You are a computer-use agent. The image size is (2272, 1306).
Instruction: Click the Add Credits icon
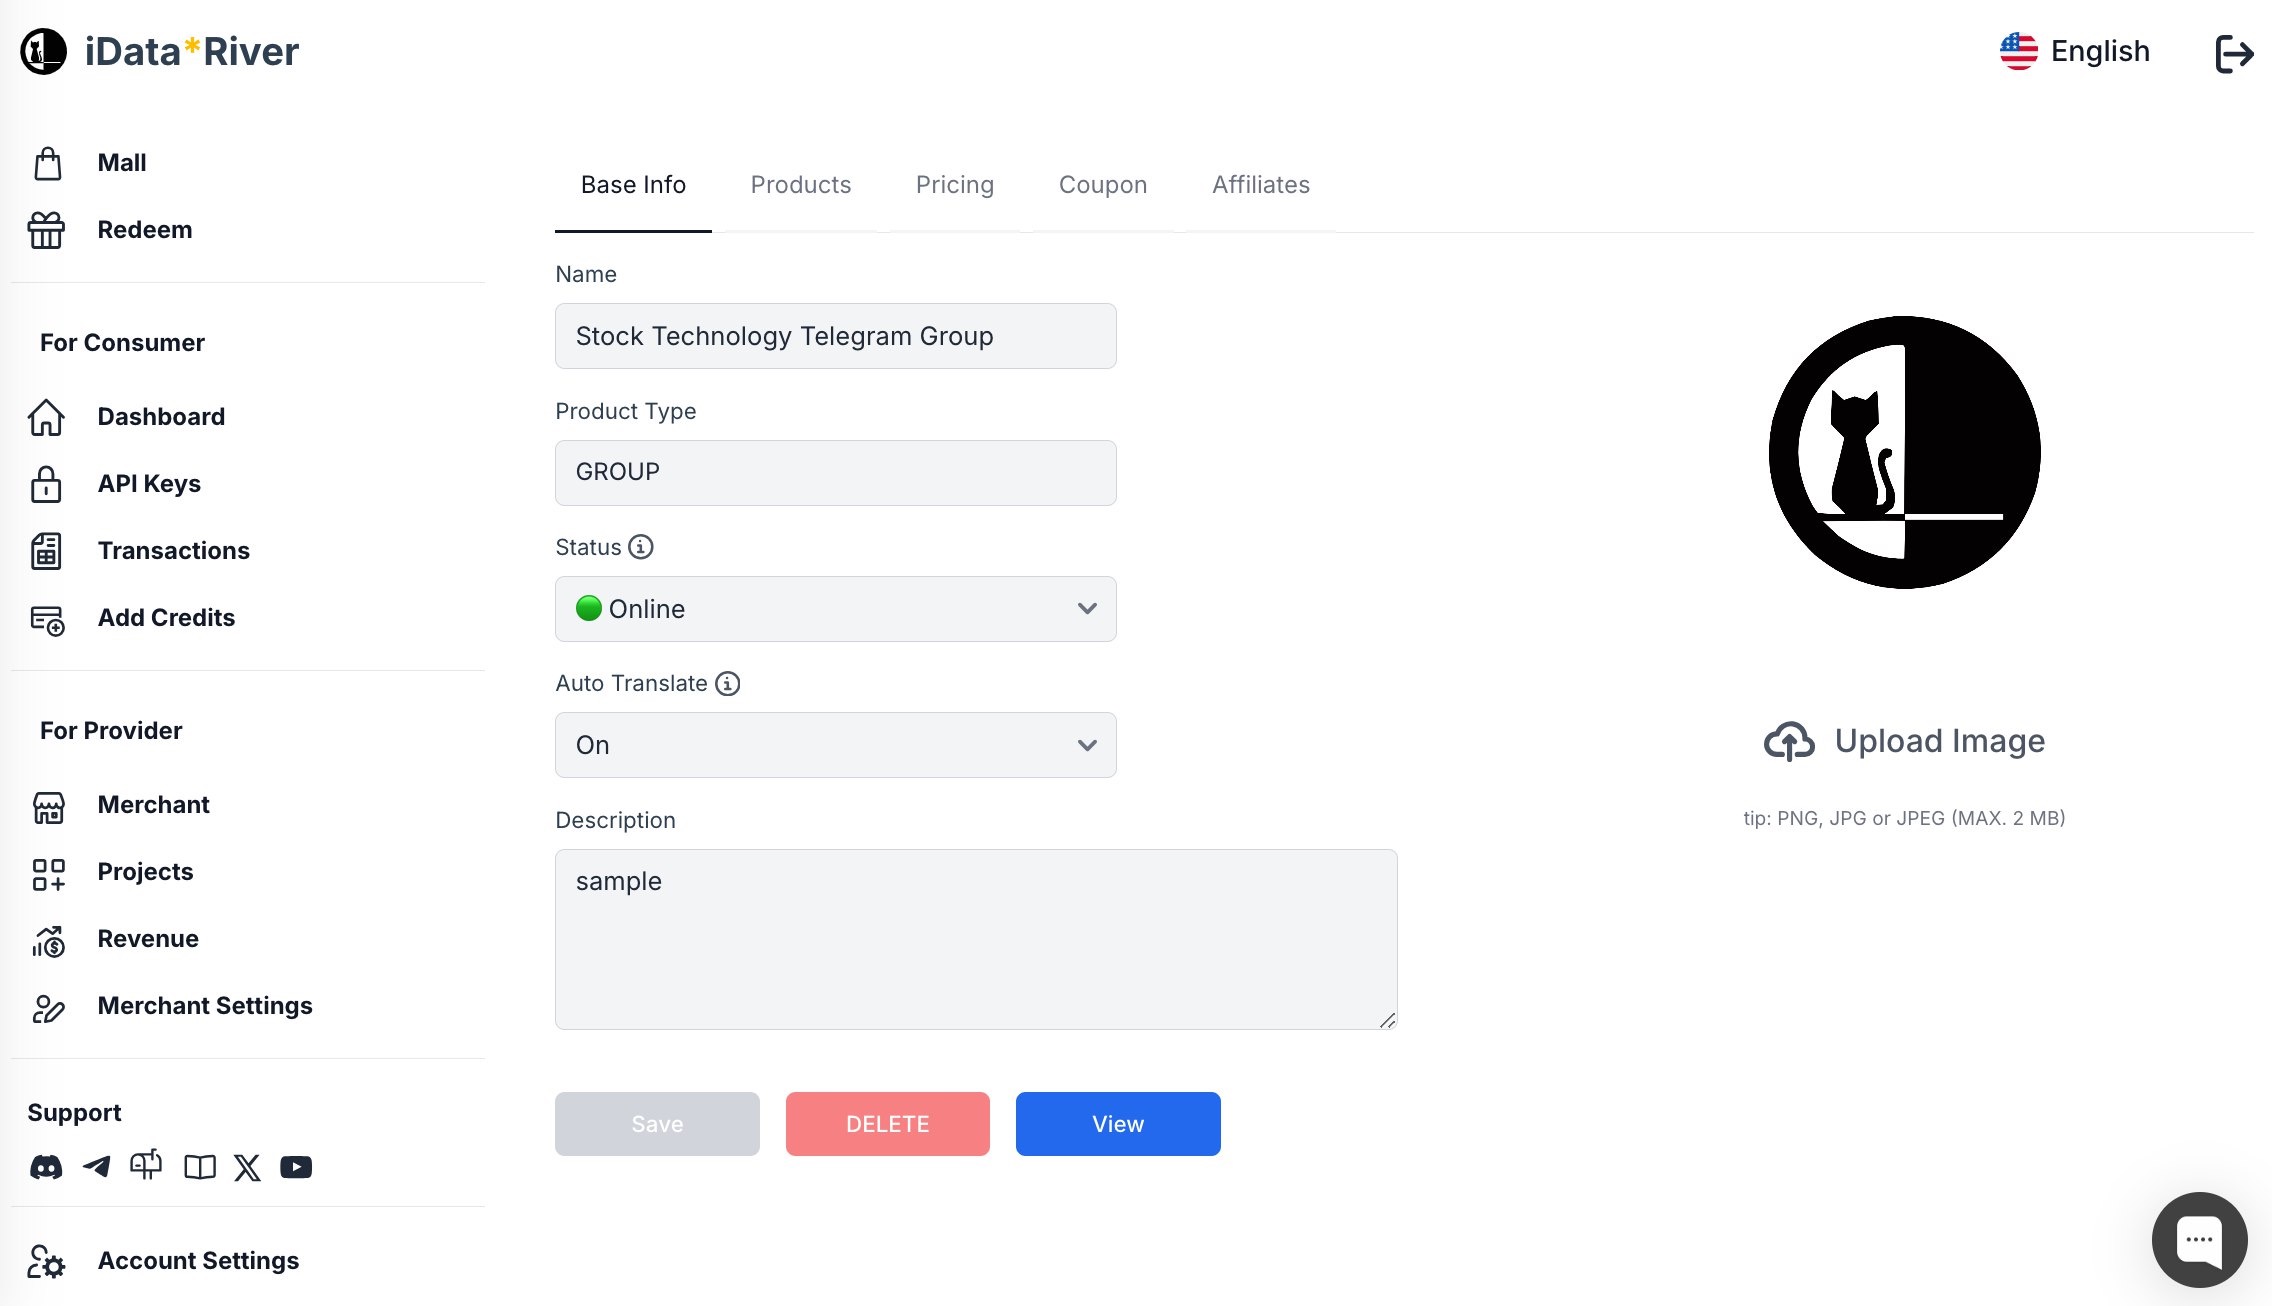point(45,618)
